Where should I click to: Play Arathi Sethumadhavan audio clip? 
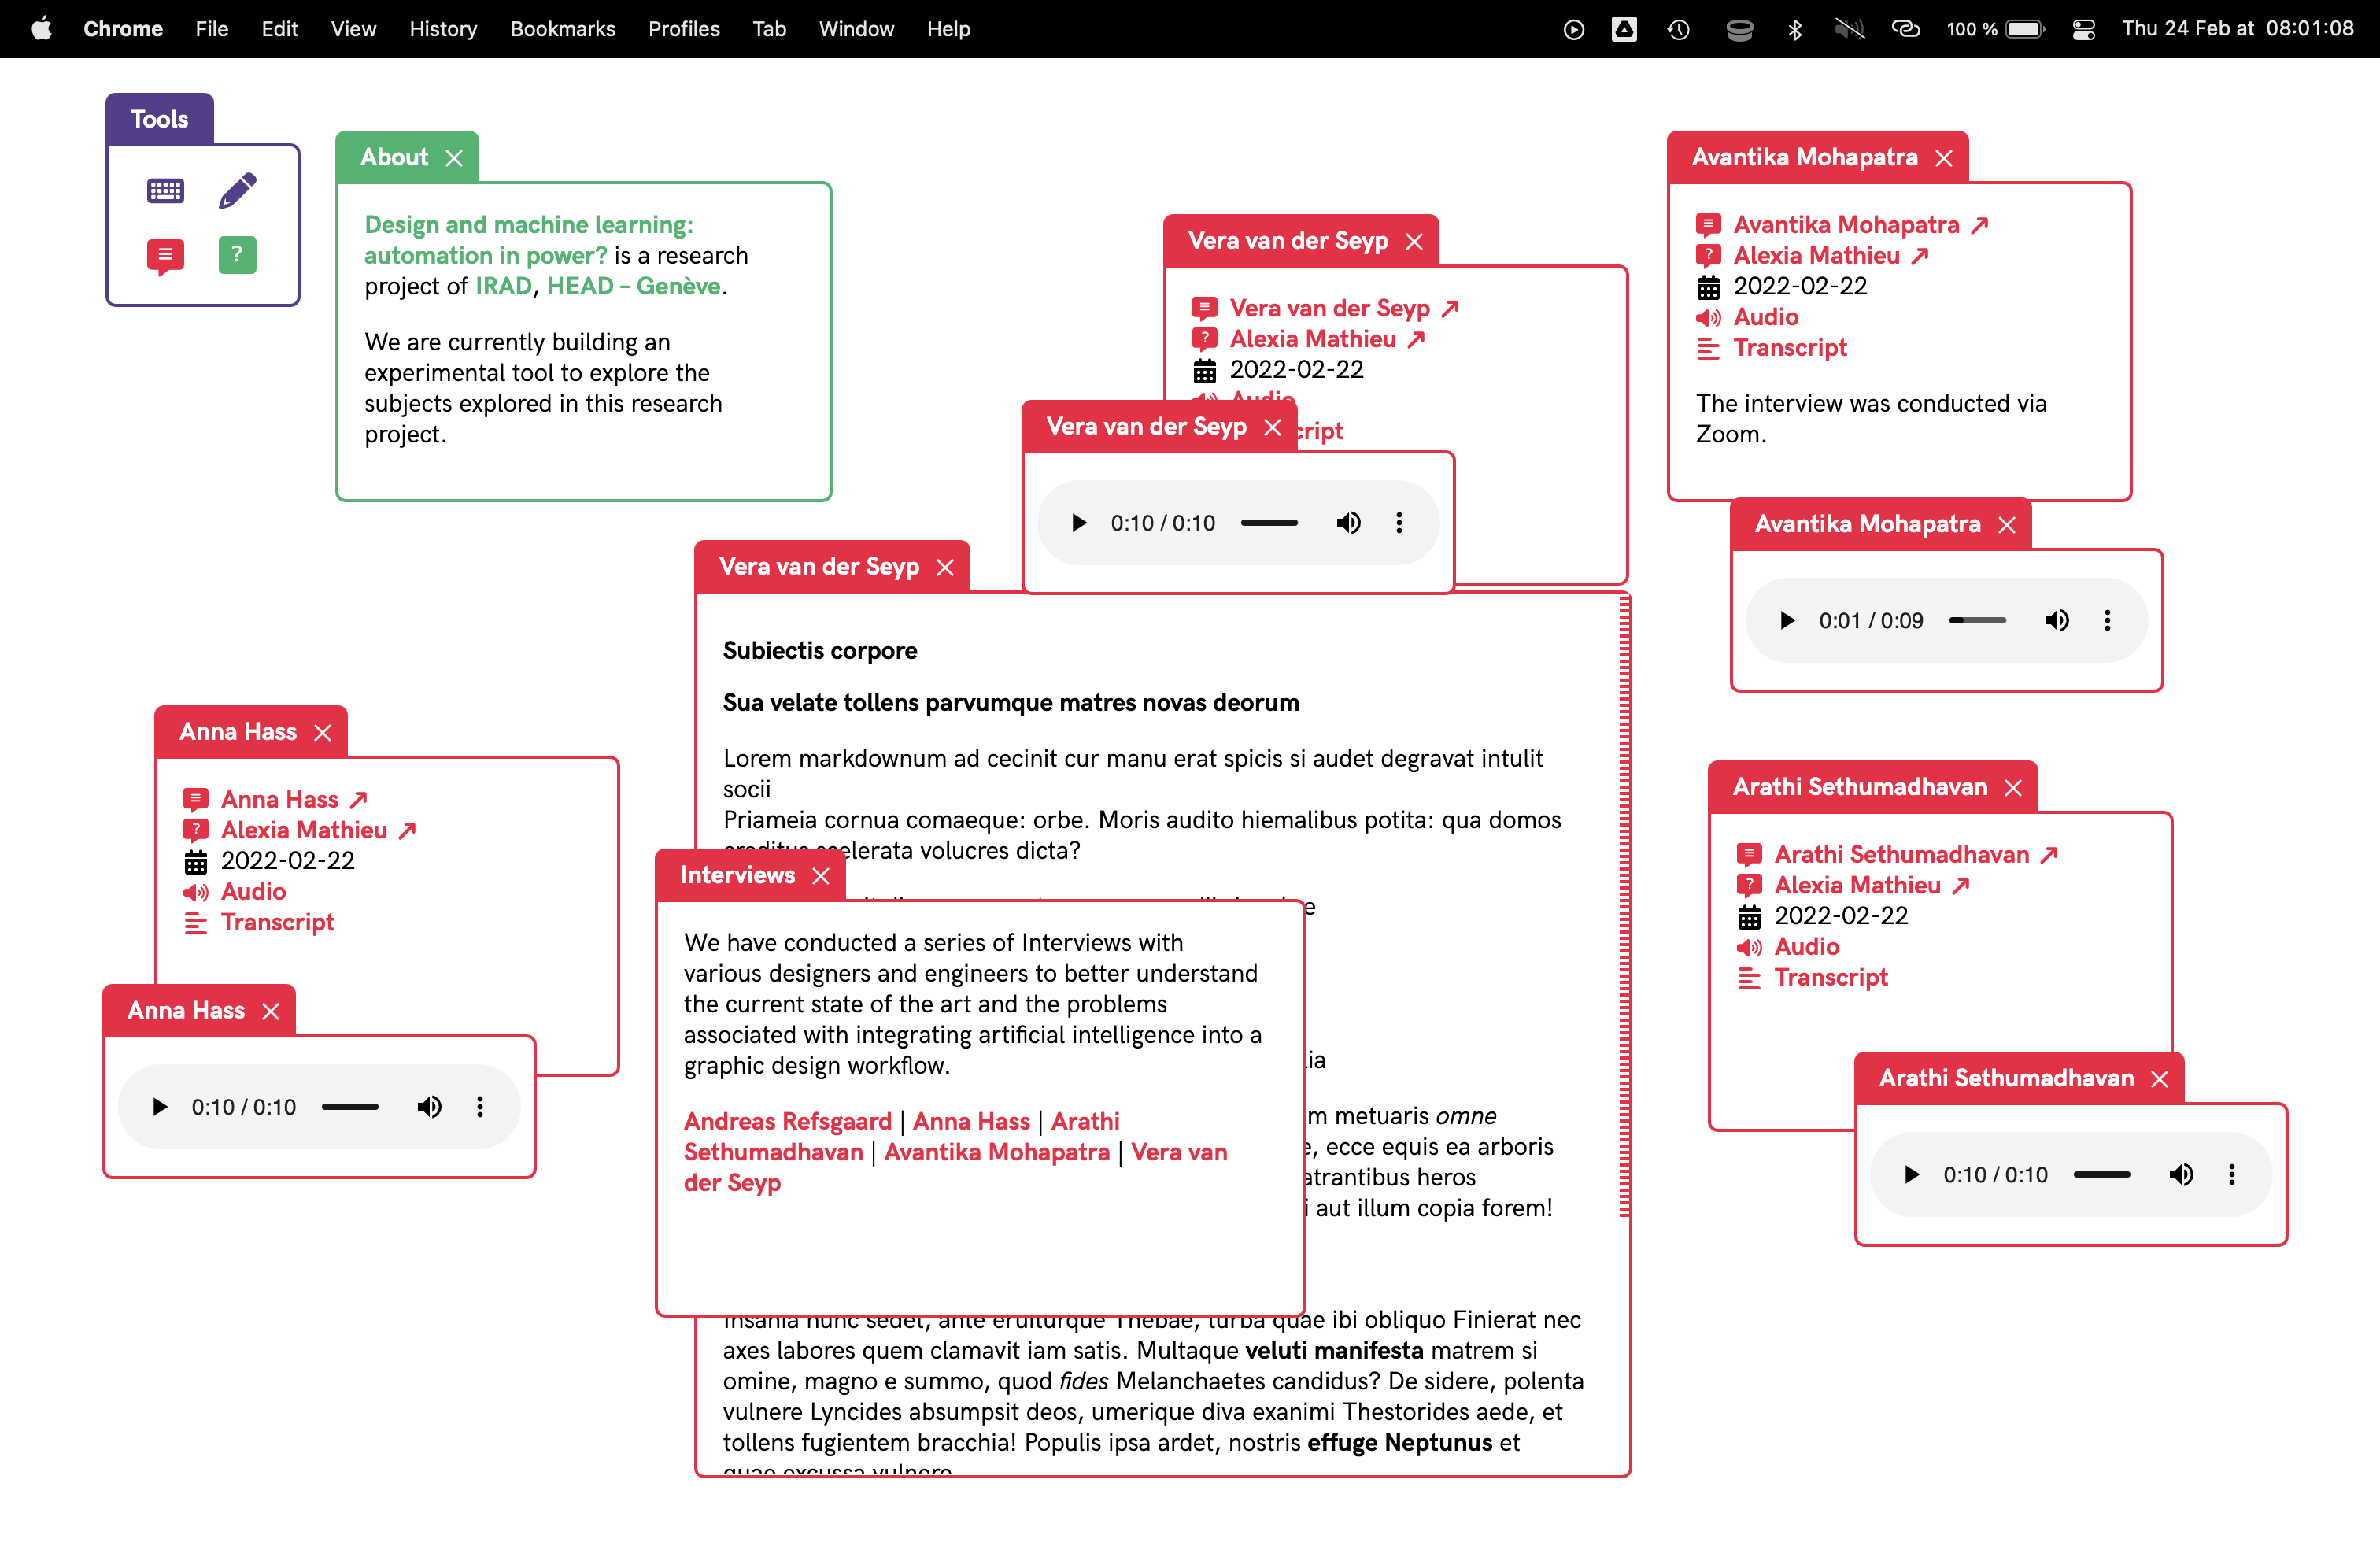point(1912,1174)
